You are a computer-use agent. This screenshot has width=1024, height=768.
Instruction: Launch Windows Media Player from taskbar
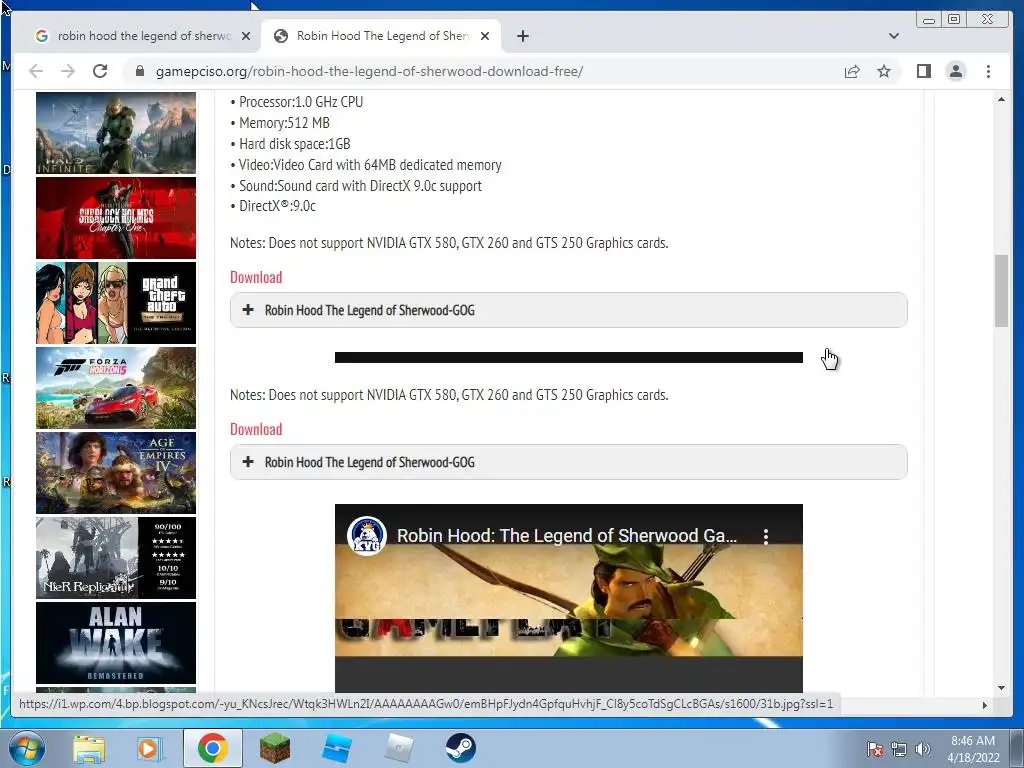[x=150, y=748]
